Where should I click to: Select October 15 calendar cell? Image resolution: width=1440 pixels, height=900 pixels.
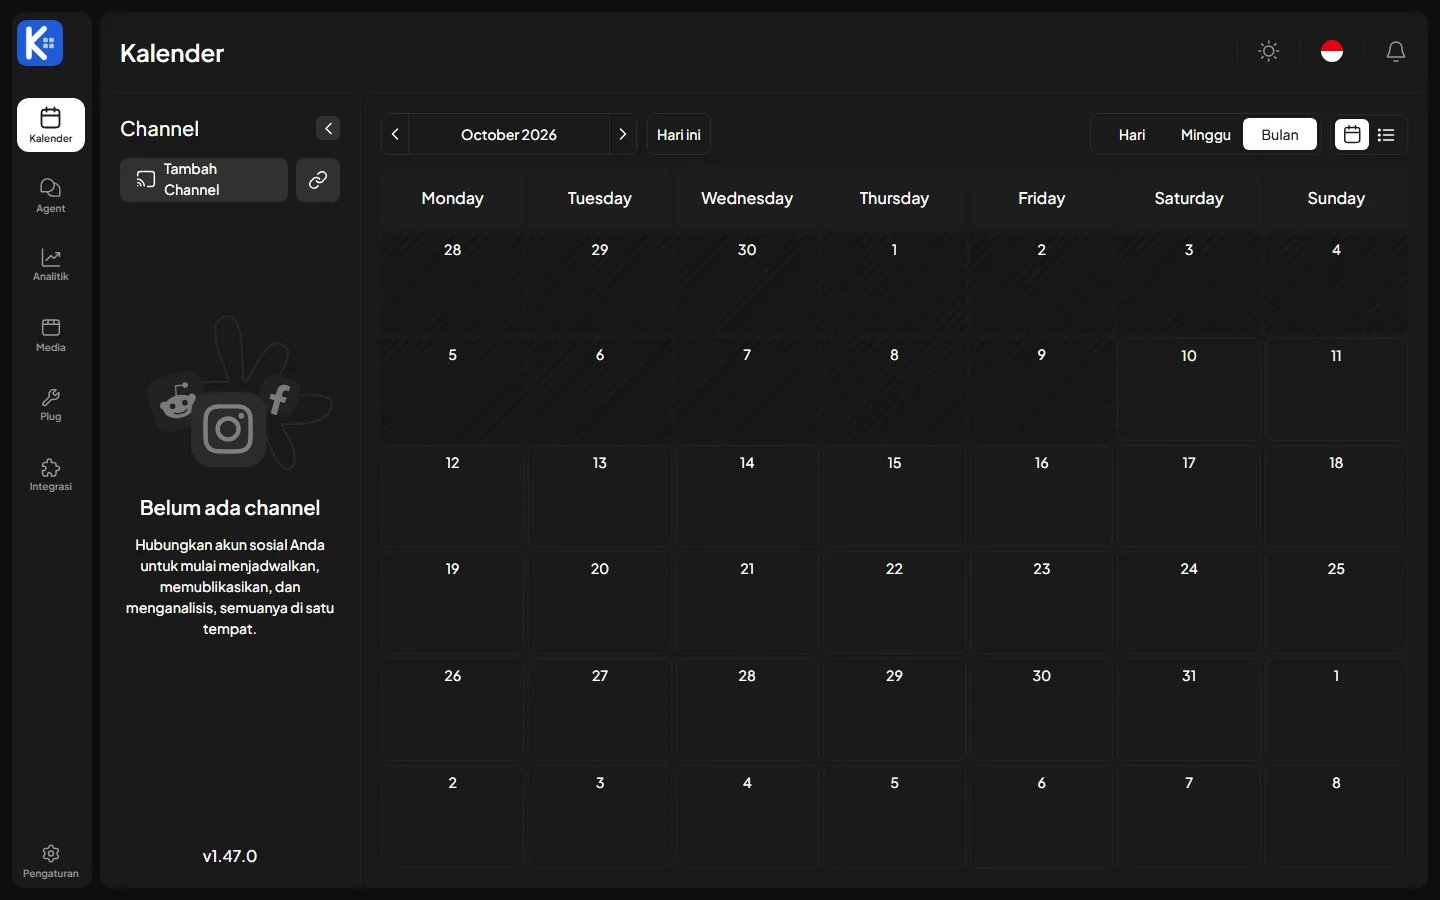[894, 496]
